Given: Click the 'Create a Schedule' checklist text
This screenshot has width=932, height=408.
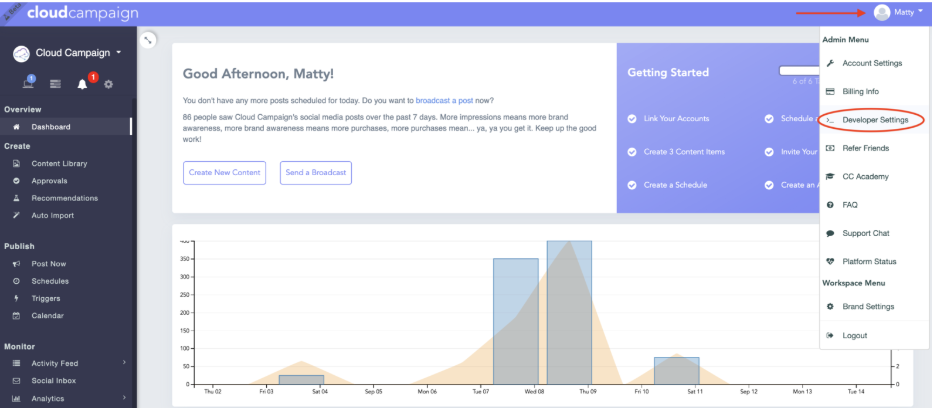Looking at the screenshot, I should click(x=675, y=185).
